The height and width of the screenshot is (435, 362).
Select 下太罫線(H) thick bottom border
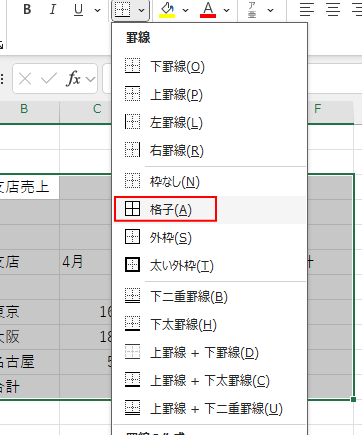[209, 324]
